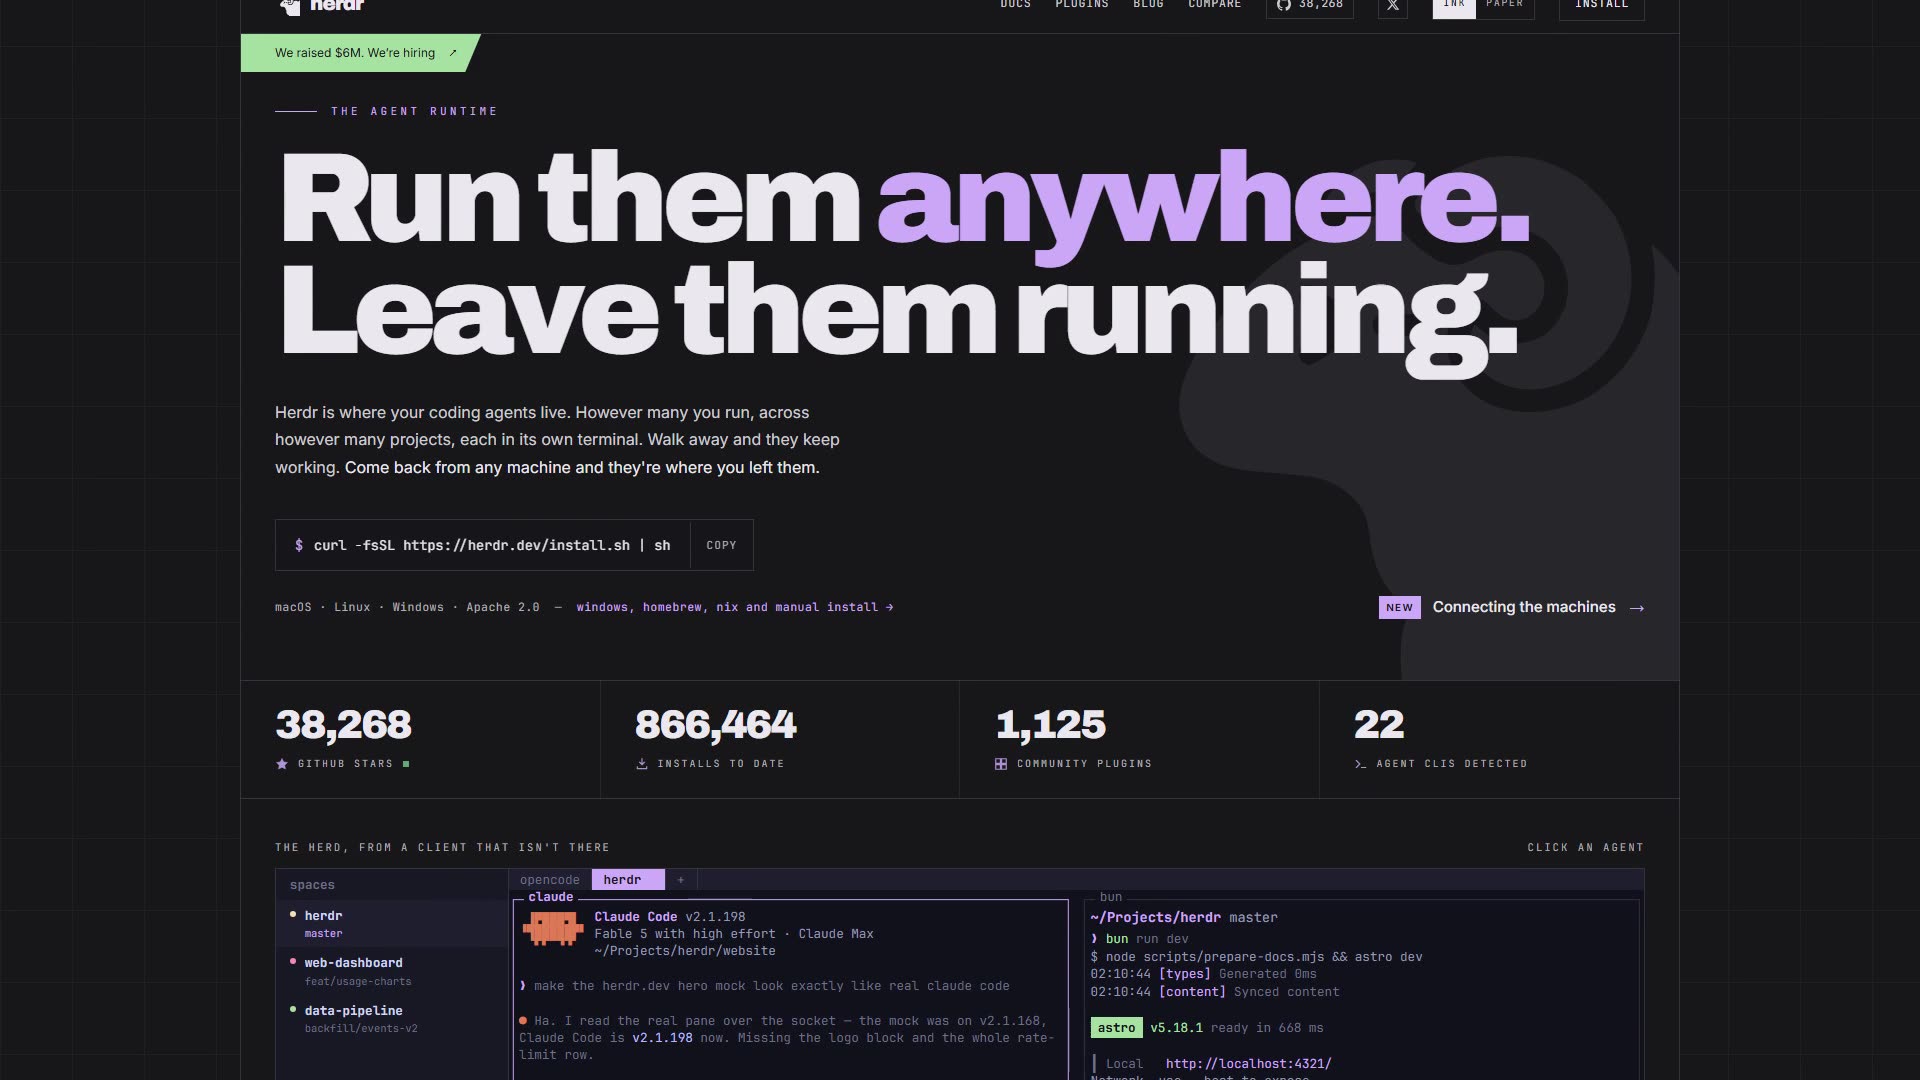Image resolution: width=1920 pixels, height=1080 pixels.
Task: Click the 'feat/usage-charts' branch text
Action: coord(358,982)
